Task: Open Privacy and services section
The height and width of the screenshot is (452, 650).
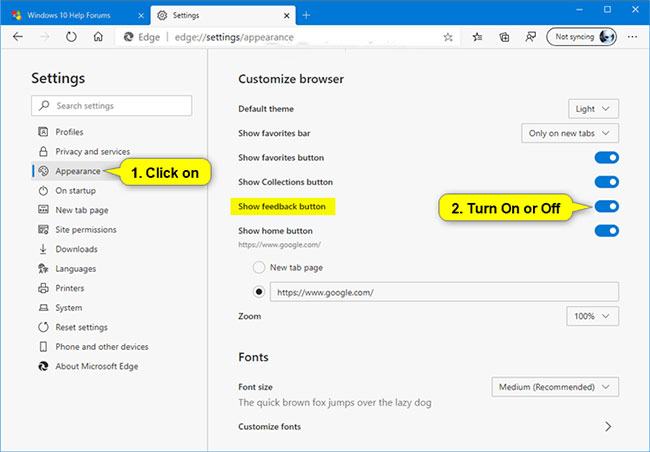Action: [x=92, y=151]
